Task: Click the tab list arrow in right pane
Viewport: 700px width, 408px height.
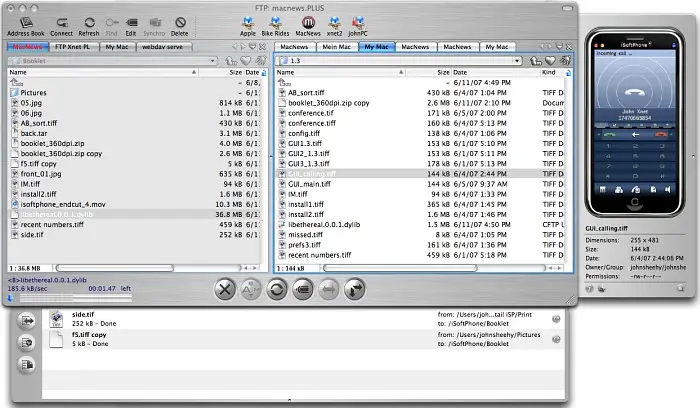Action: coord(559,46)
